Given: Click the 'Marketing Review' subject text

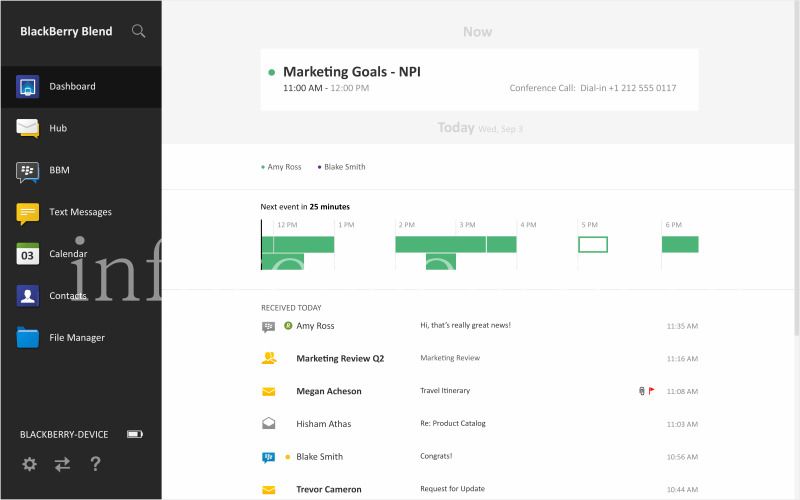Looking at the screenshot, I should pyautogui.click(x=450, y=358).
